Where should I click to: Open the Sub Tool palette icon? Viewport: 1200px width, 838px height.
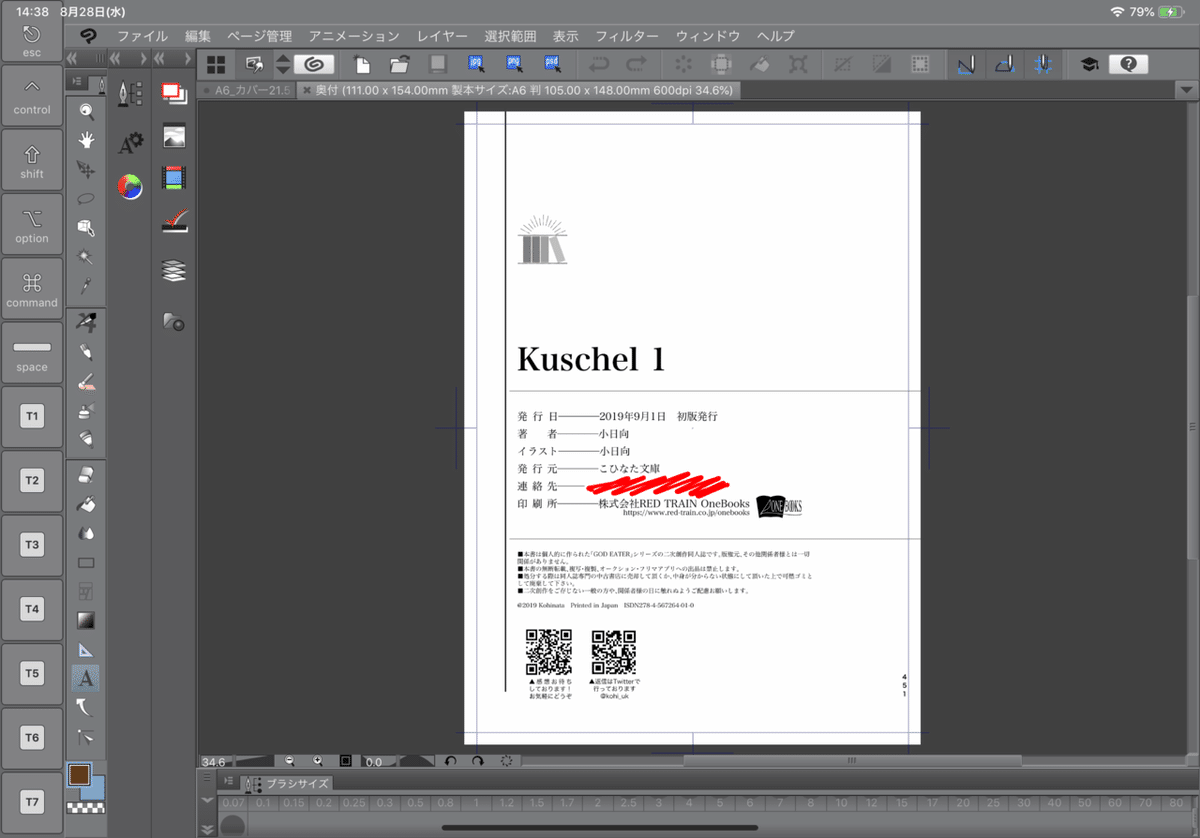click(130, 93)
